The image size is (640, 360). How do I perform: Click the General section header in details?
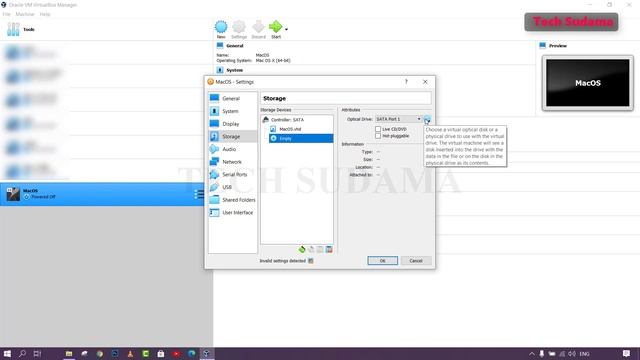(x=235, y=46)
